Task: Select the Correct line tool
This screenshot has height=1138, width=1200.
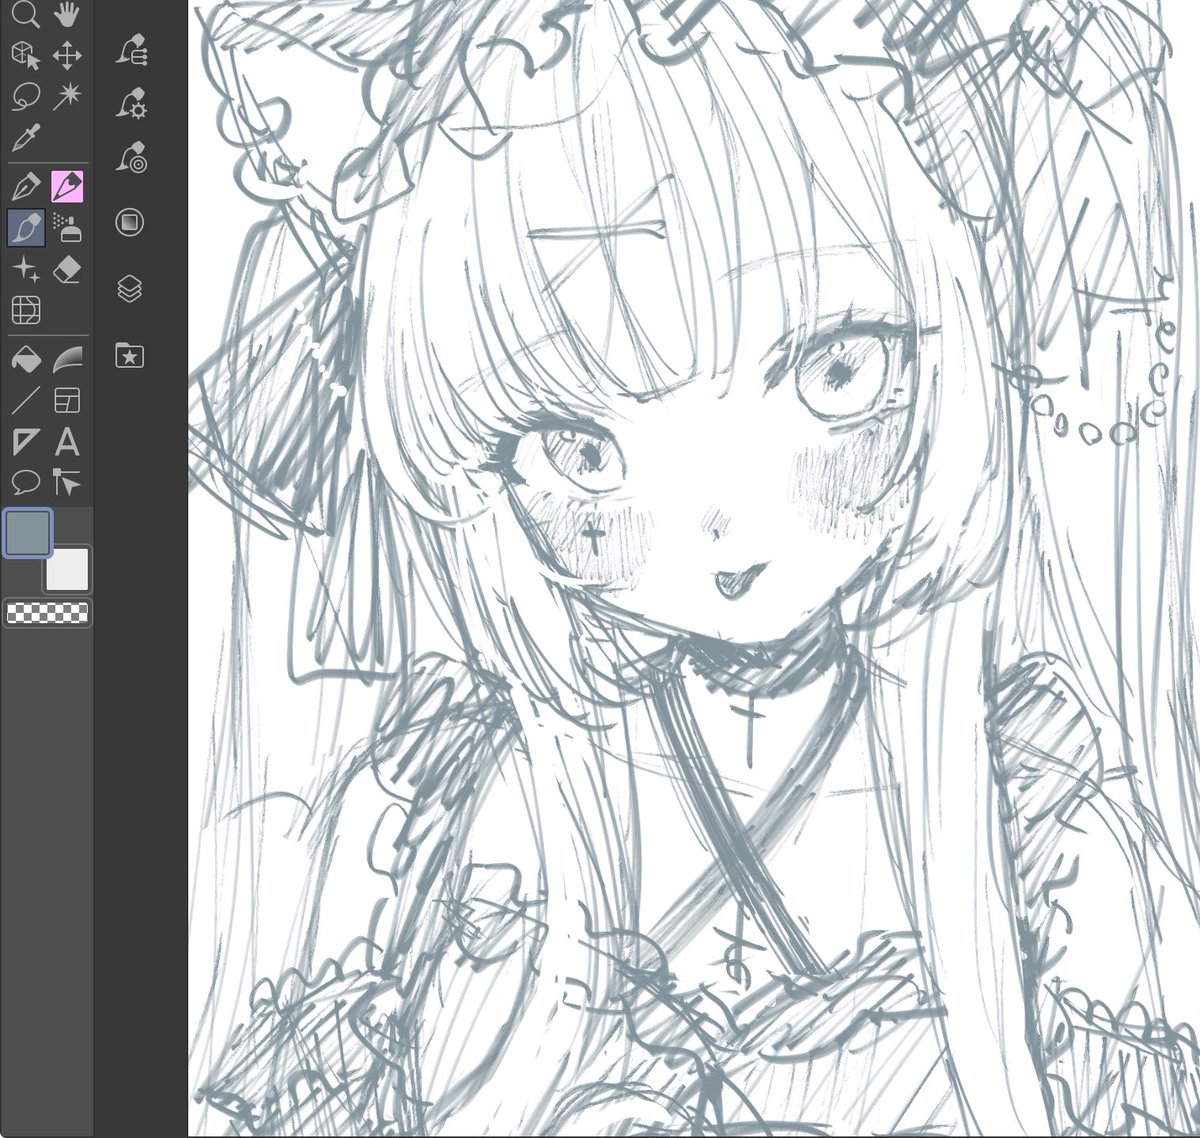Action: click(x=67, y=482)
